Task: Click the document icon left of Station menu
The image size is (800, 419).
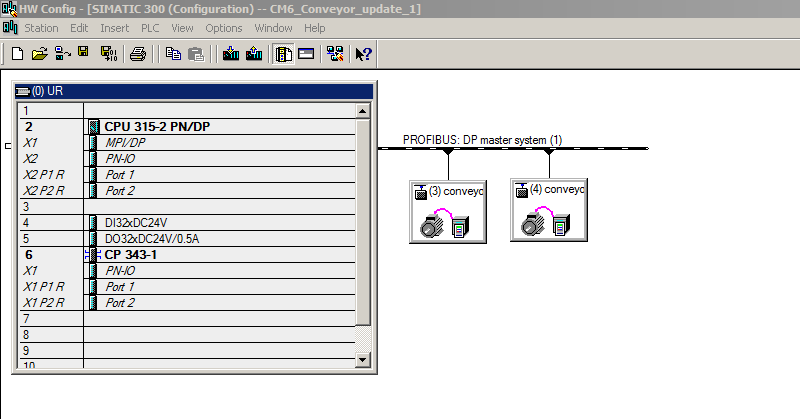Action: click(10, 28)
